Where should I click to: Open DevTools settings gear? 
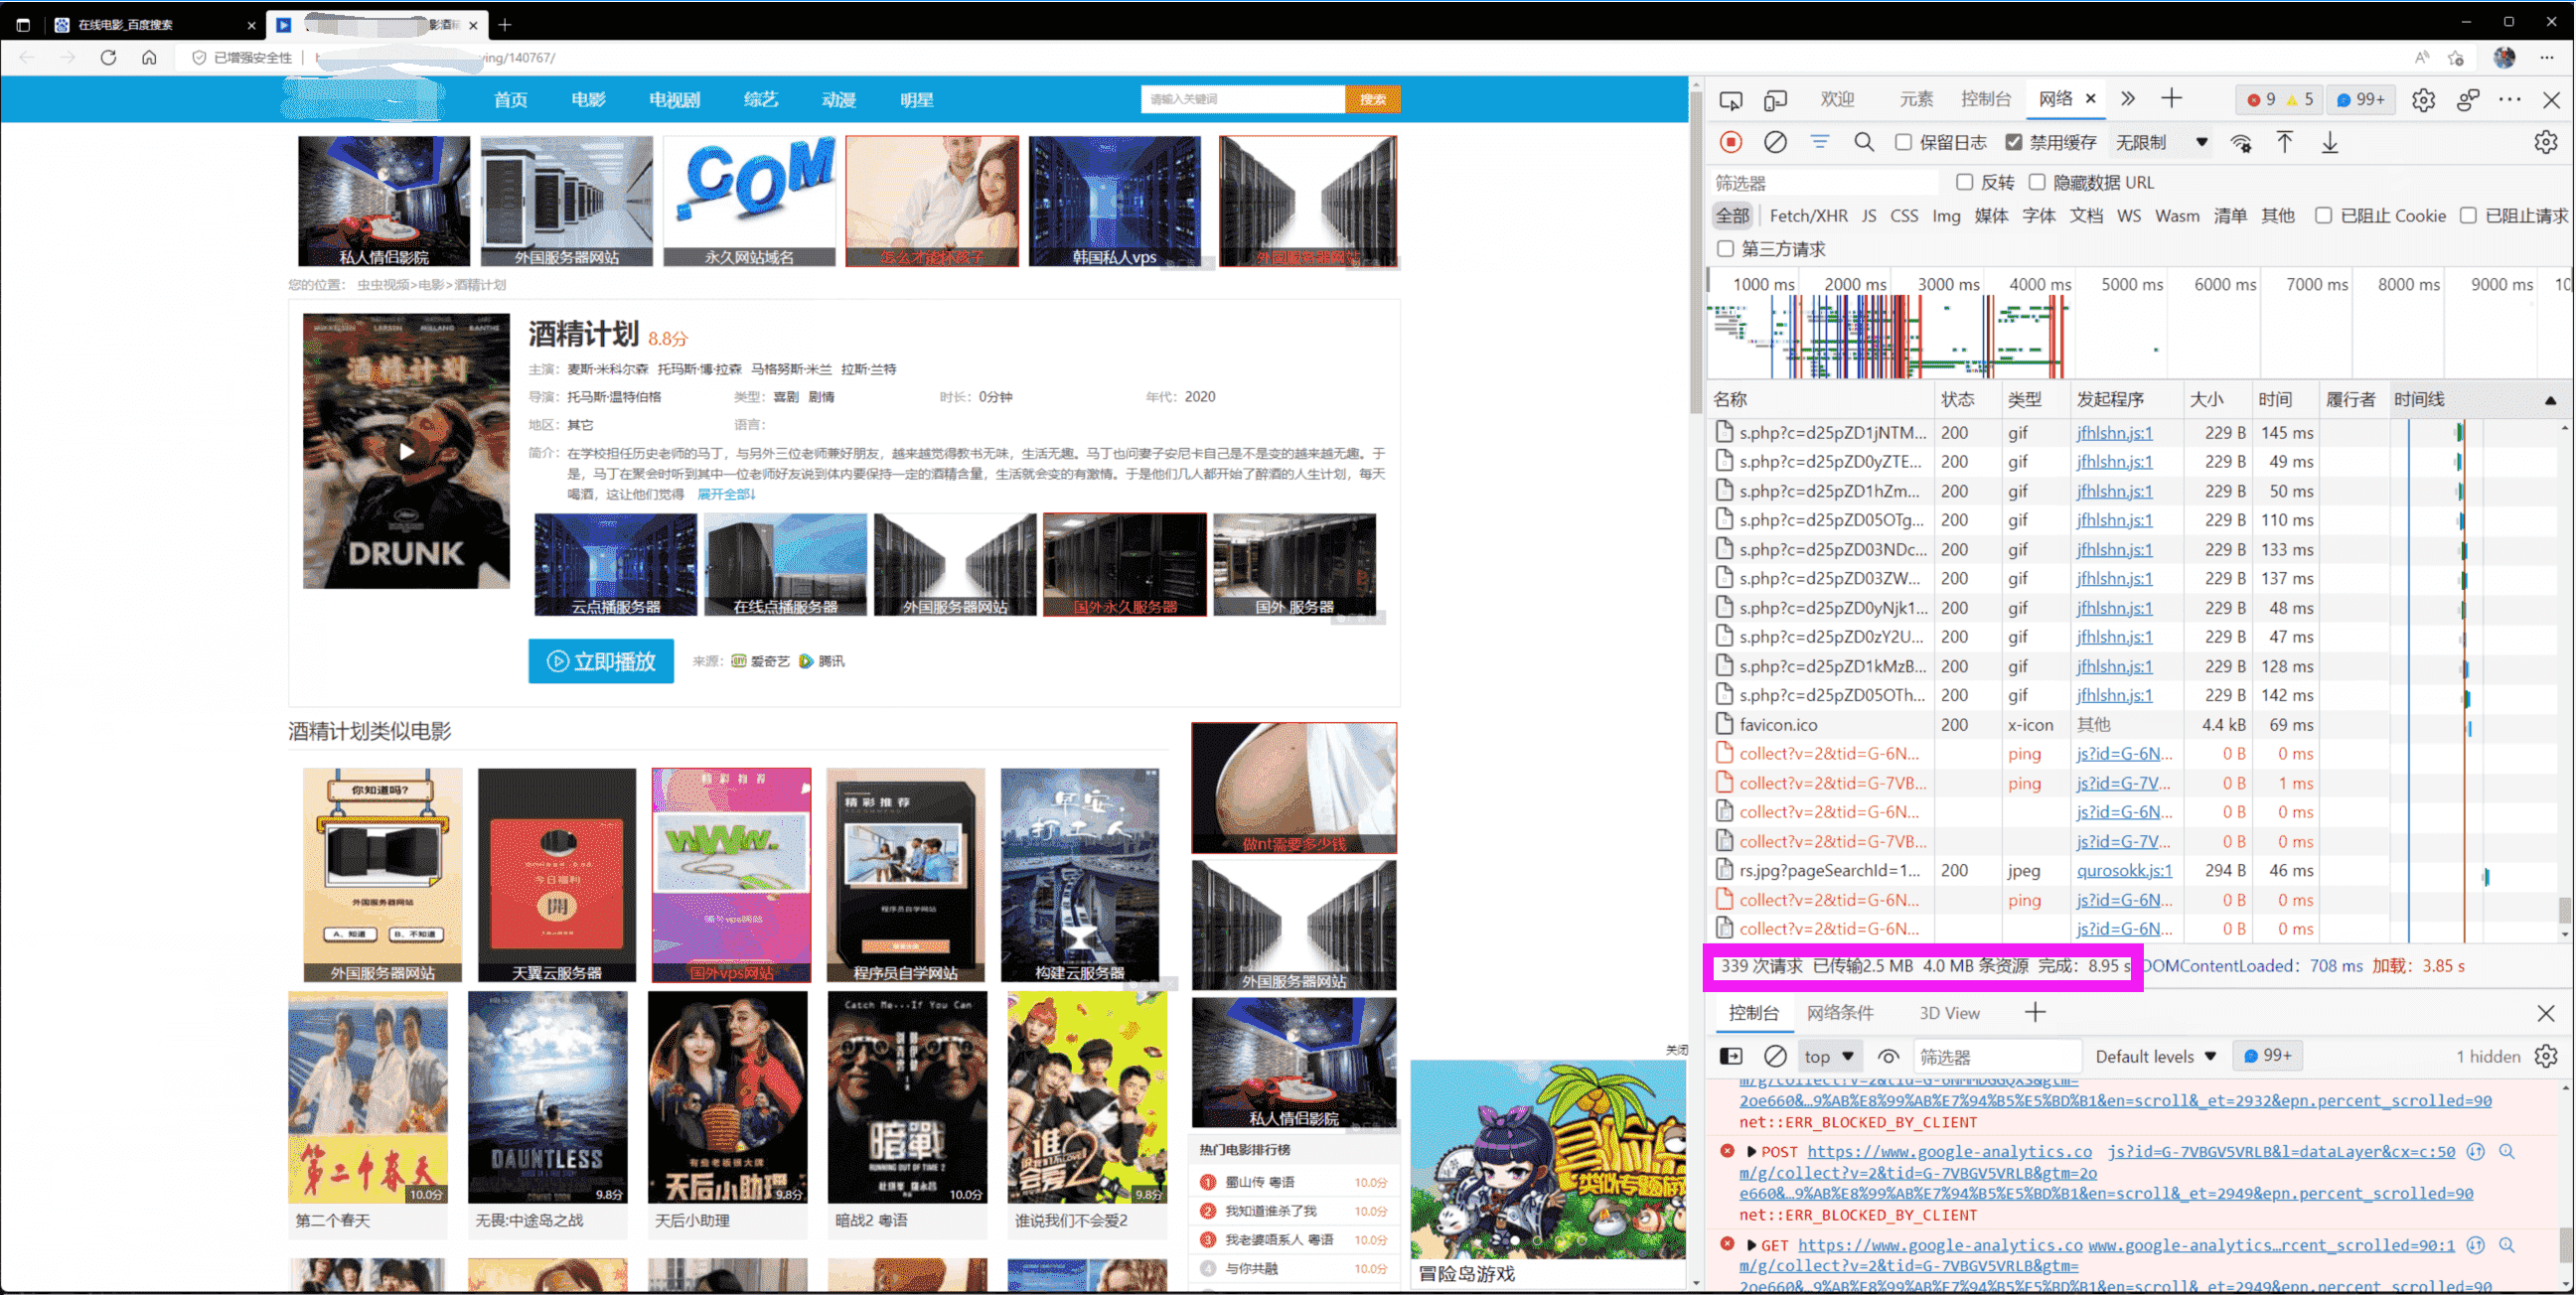pos(2423,99)
